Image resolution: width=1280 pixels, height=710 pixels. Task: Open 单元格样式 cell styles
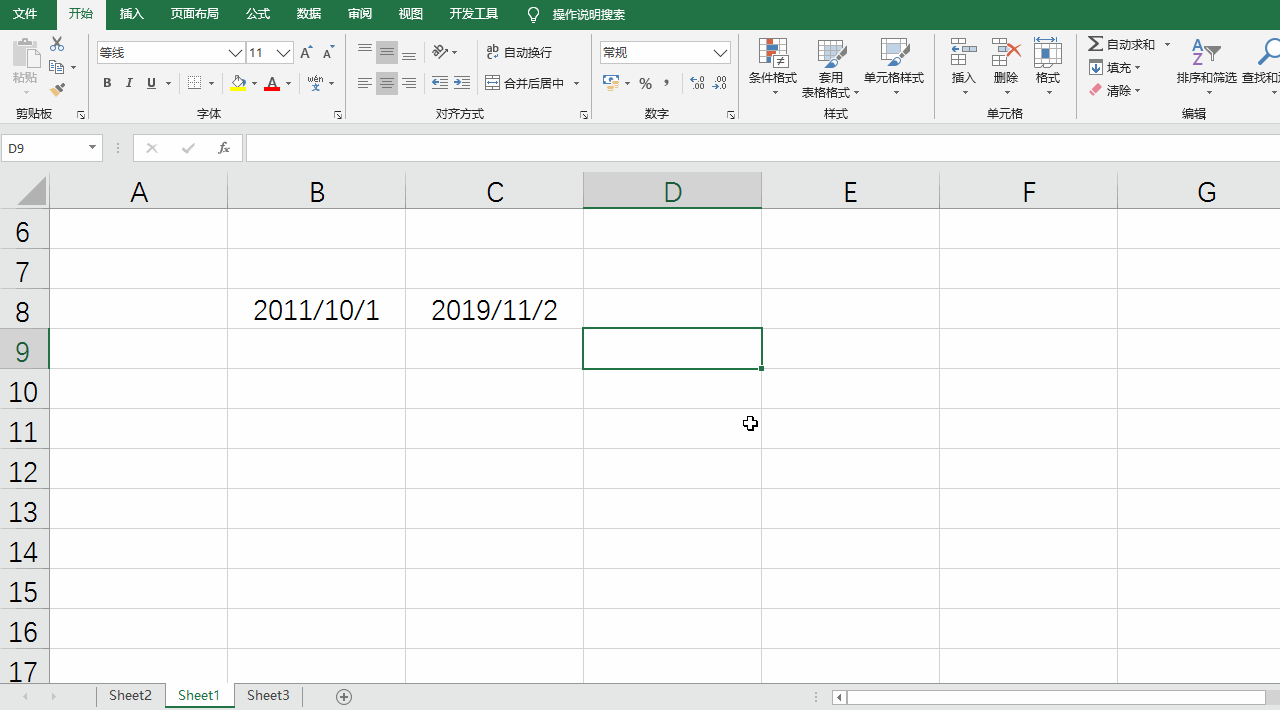point(894,67)
